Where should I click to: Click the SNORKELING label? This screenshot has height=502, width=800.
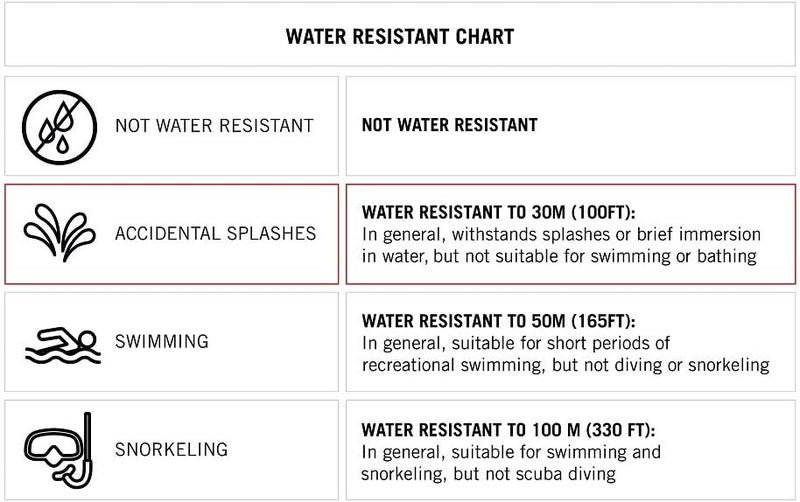pyautogui.click(x=171, y=449)
